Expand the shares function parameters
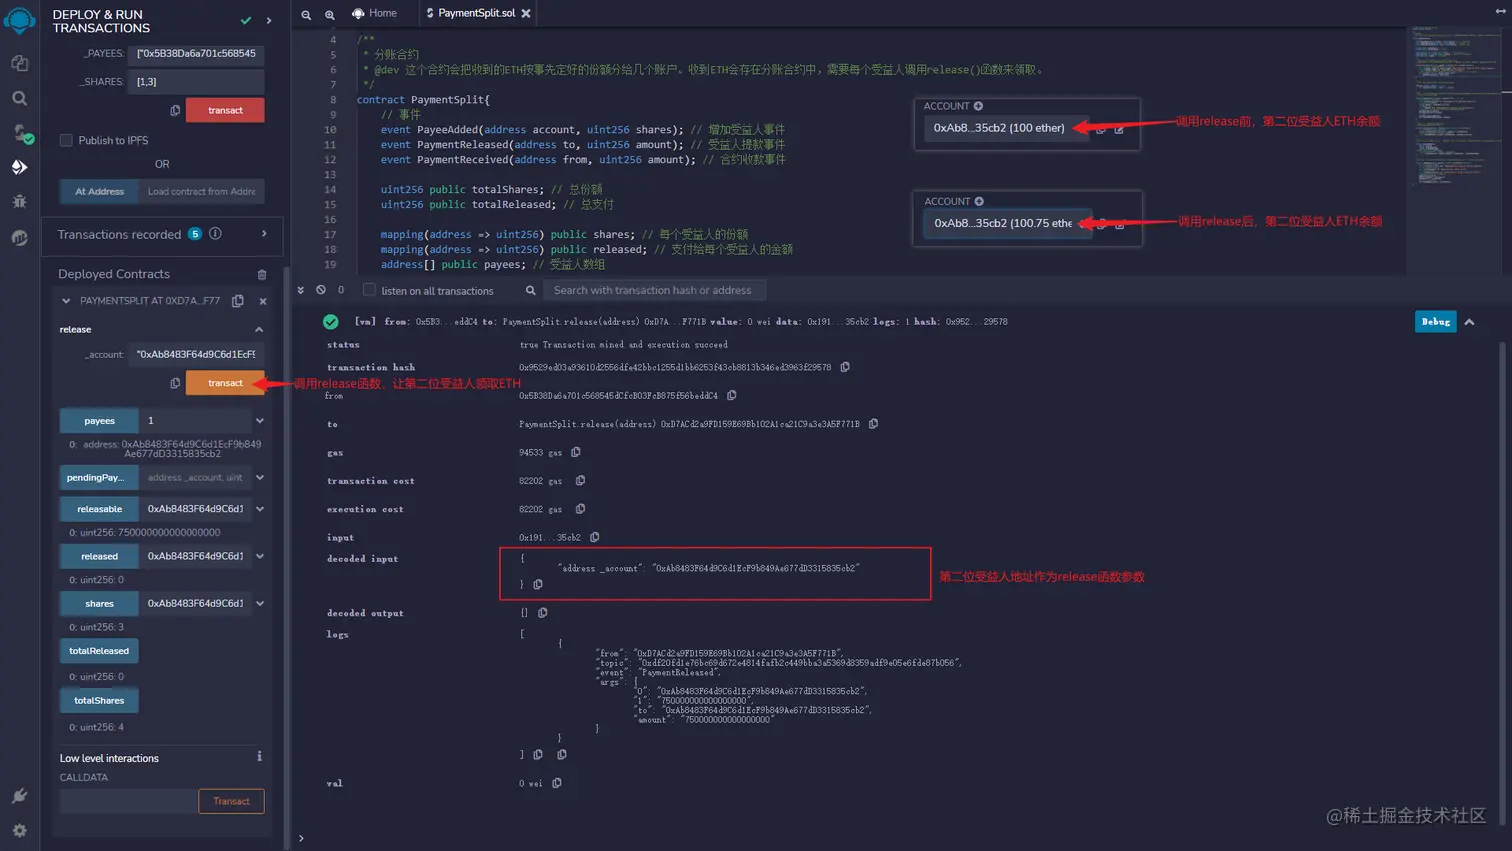The image size is (1512, 851). point(260,604)
